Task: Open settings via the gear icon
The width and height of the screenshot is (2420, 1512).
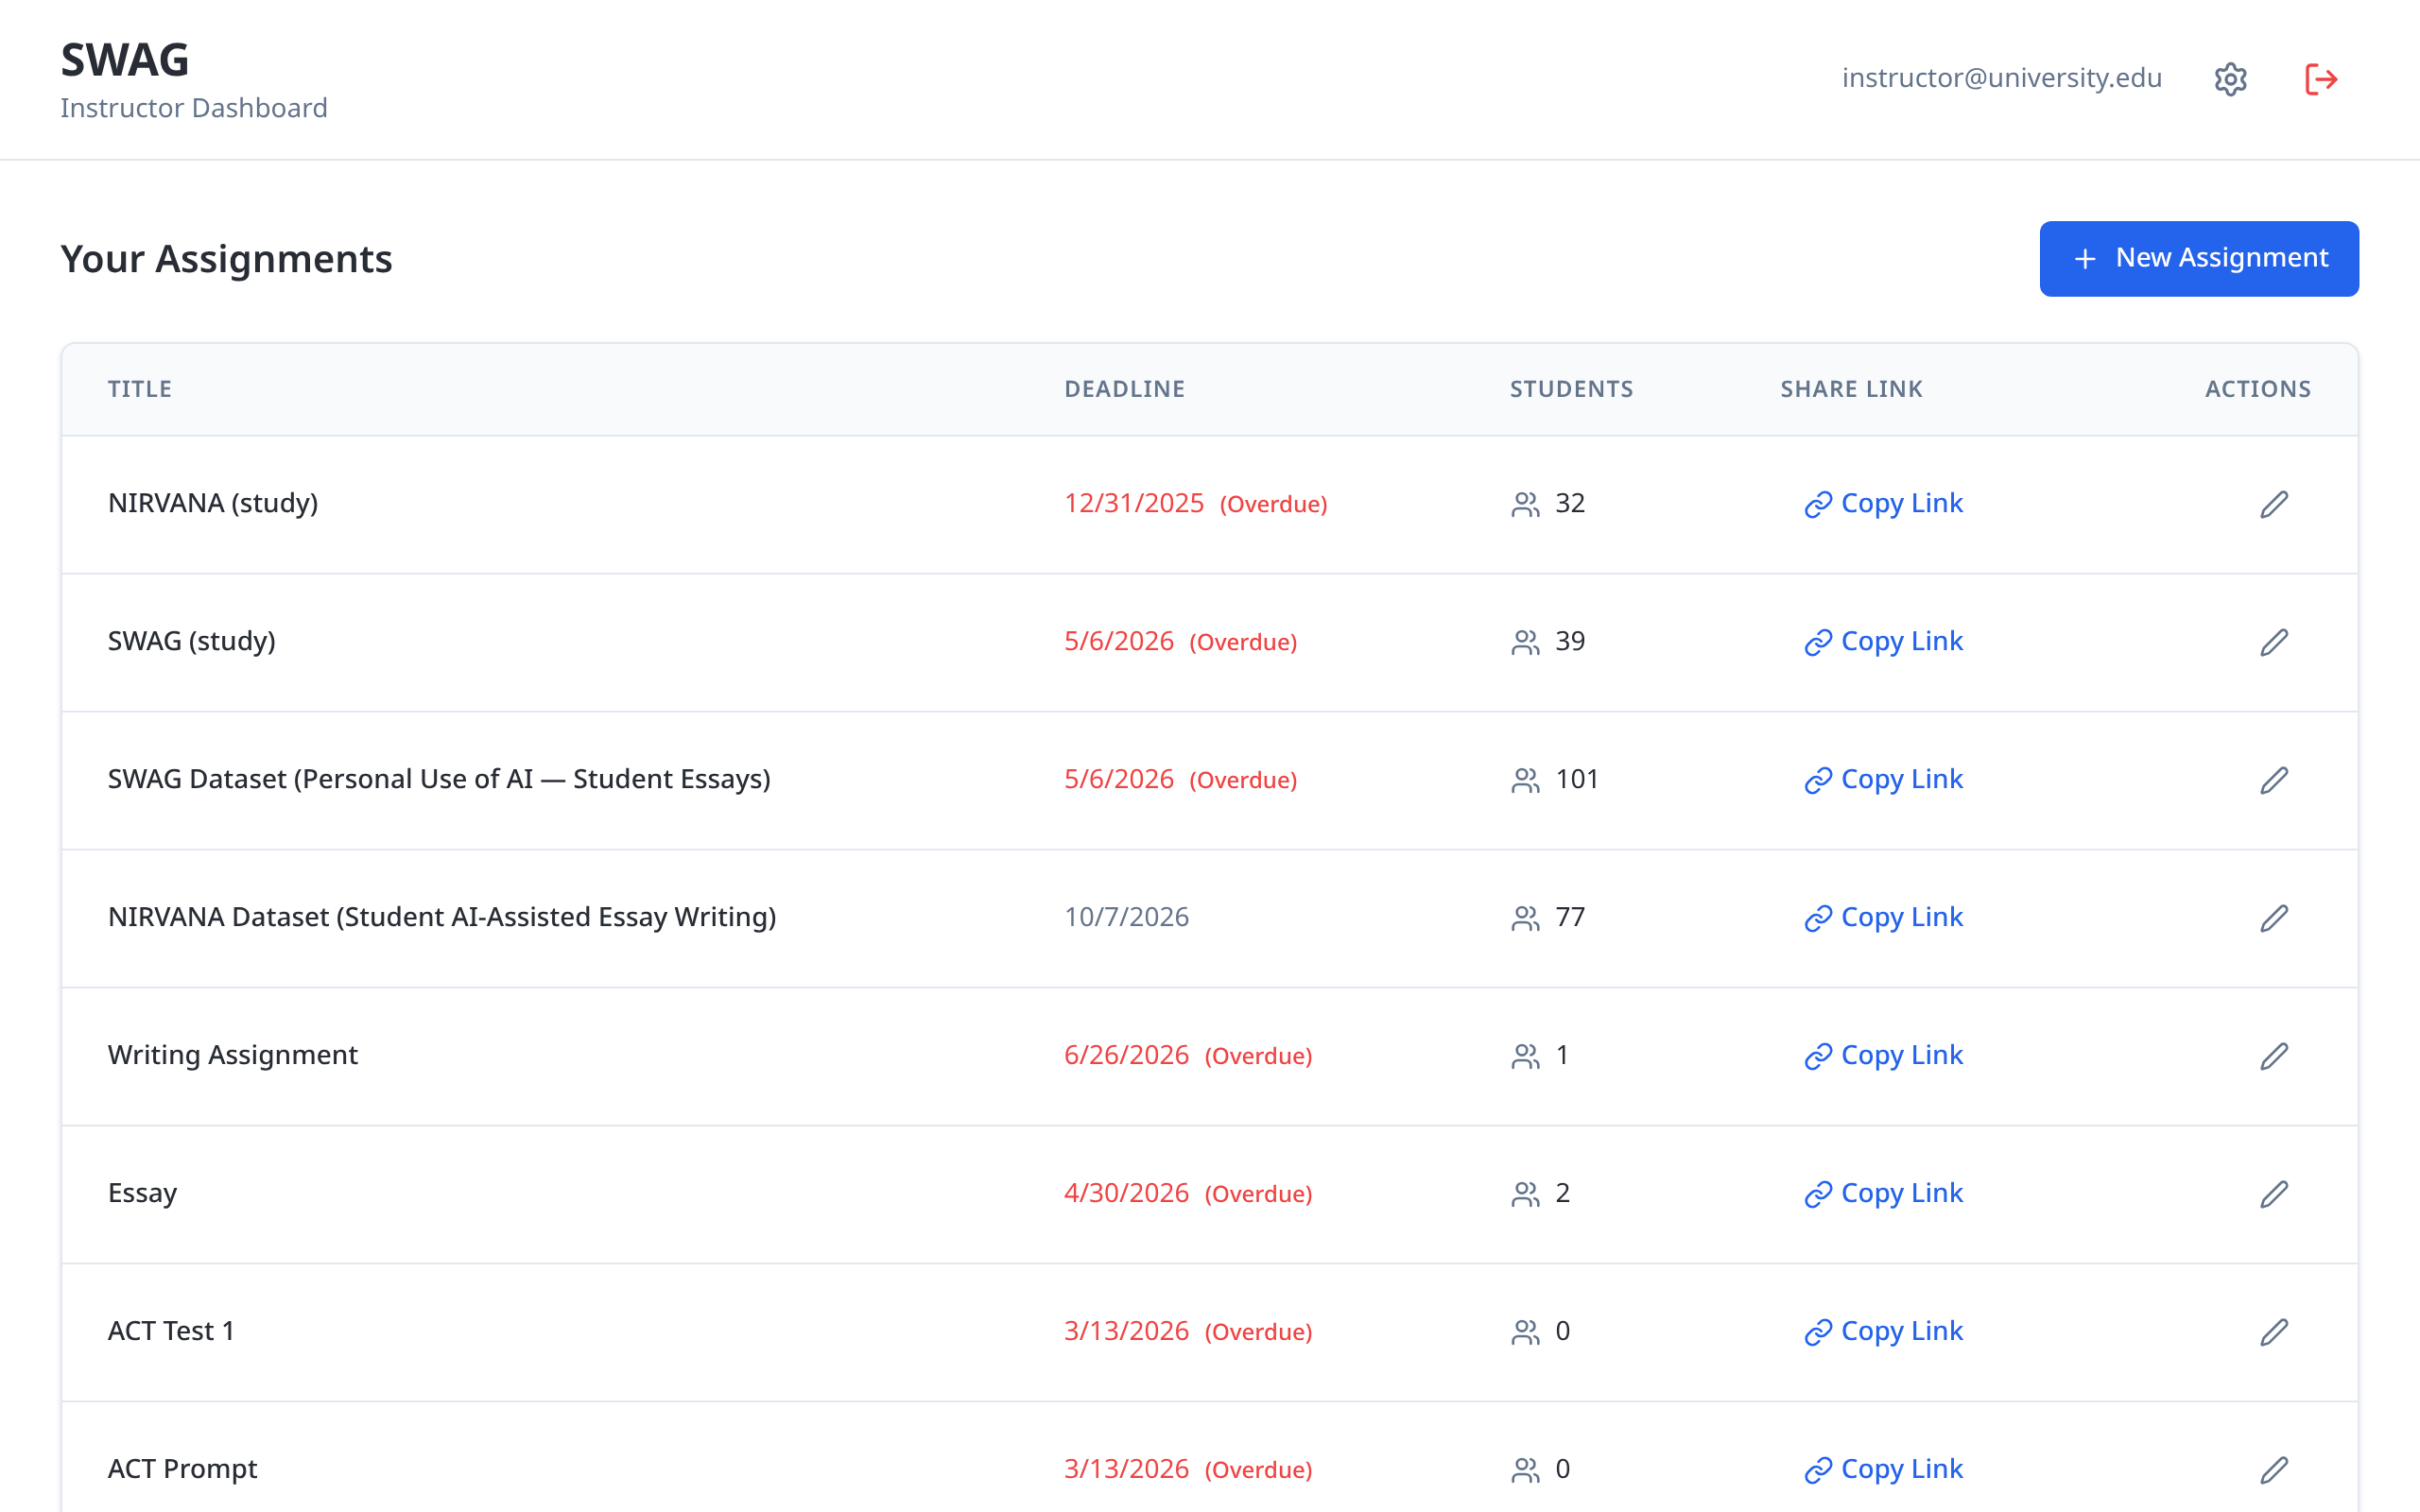Action: (x=2230, y=79)
